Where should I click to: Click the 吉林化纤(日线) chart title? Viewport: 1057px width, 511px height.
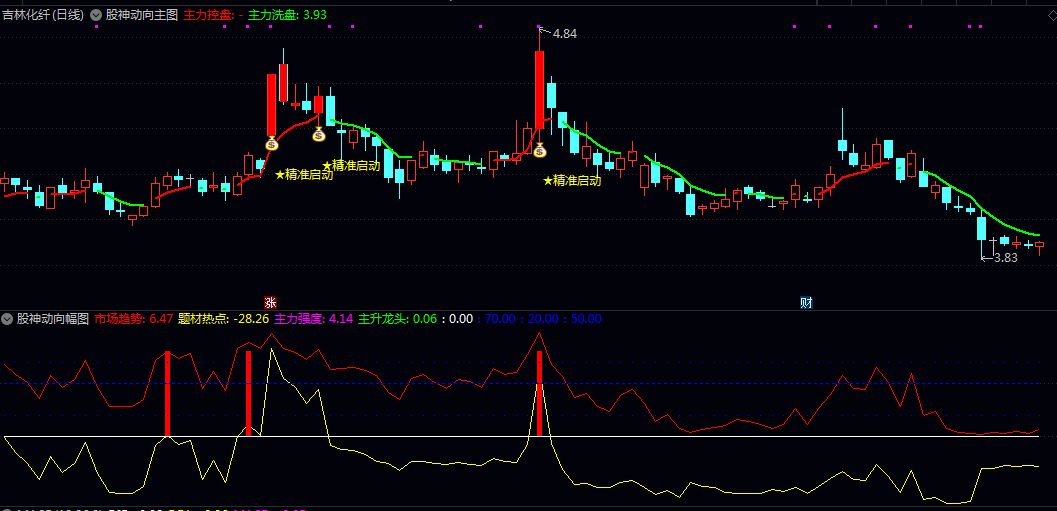[x=44, y=15]
